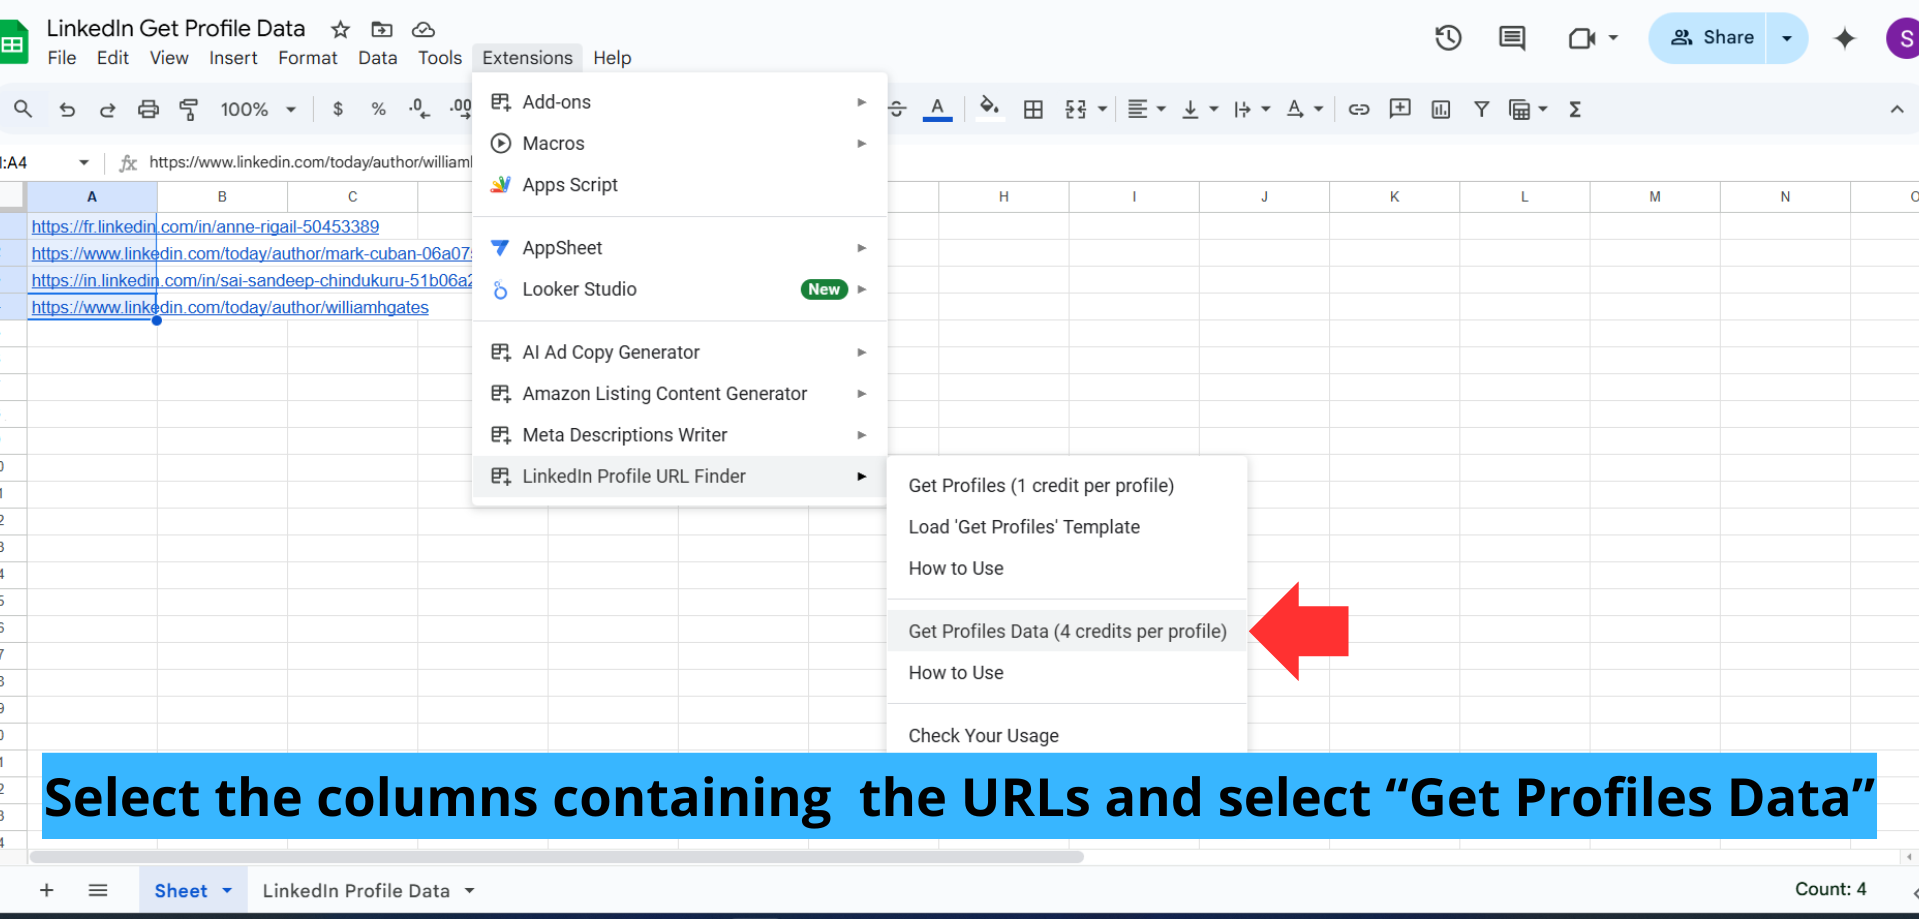Click the merge cells icon
This screenshot has width=1919, height=919.
pyautogui.click(x=1076, y=109)
